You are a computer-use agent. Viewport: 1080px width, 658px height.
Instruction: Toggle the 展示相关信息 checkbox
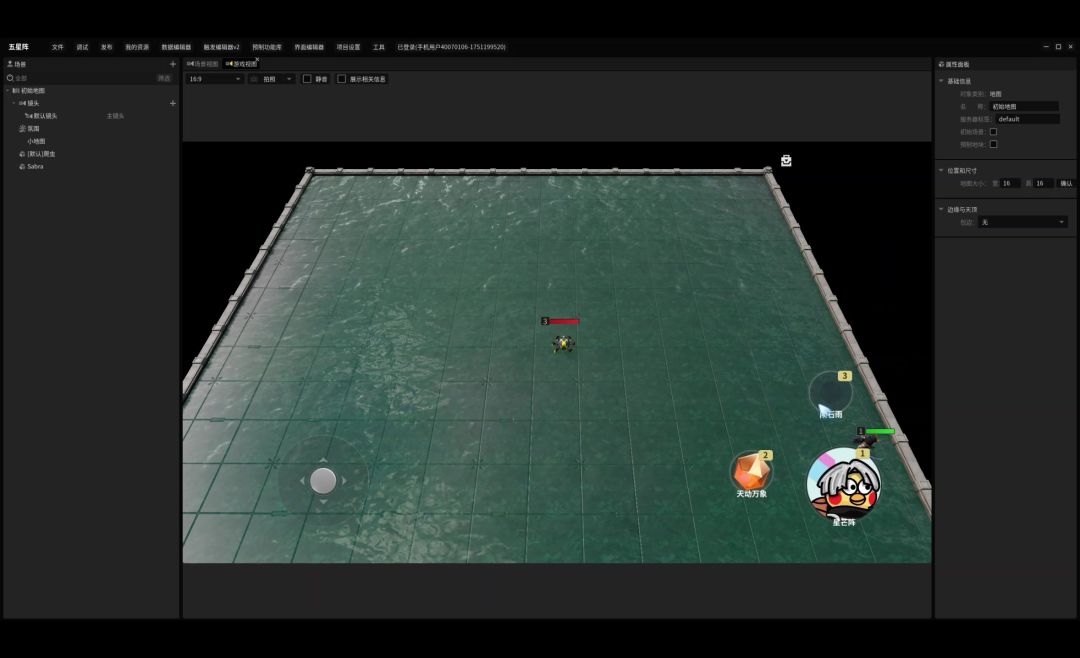point(342,79)
